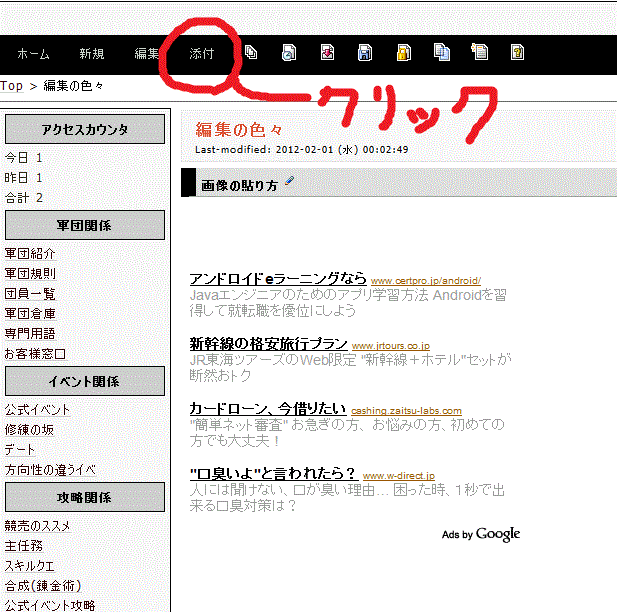Click 編集 in the top menu
617x612 pixels.
coord(147,53)
